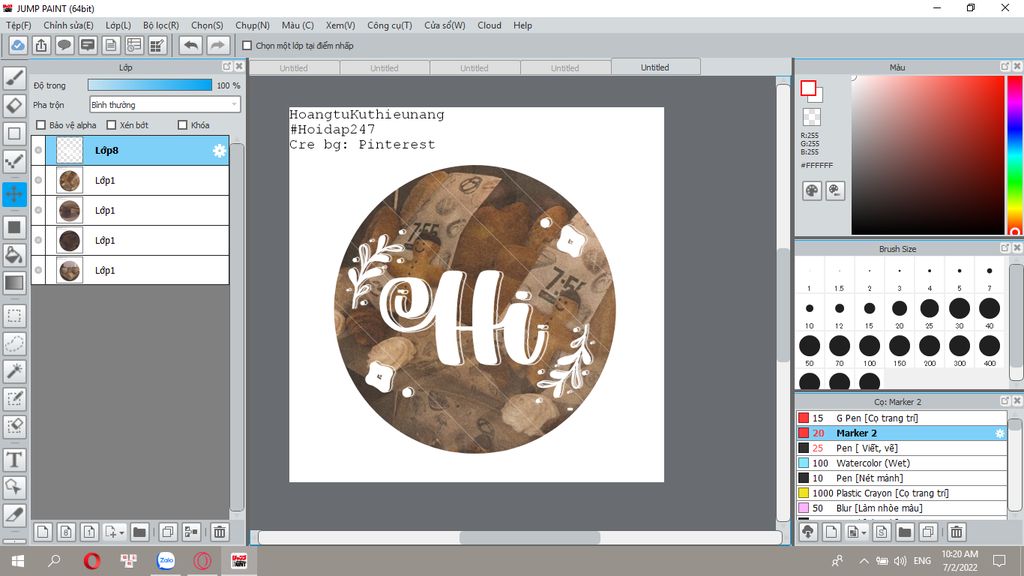The width and height of the screenshot is (1024, 576).
Task: Select the Select Eraser tool
Action: click(14, 426)
